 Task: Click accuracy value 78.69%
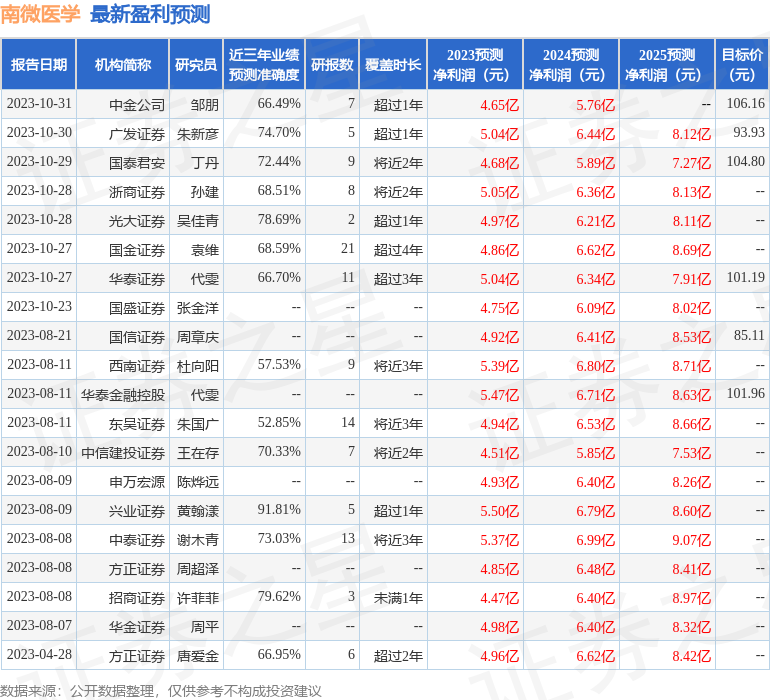tap(279, 220)
